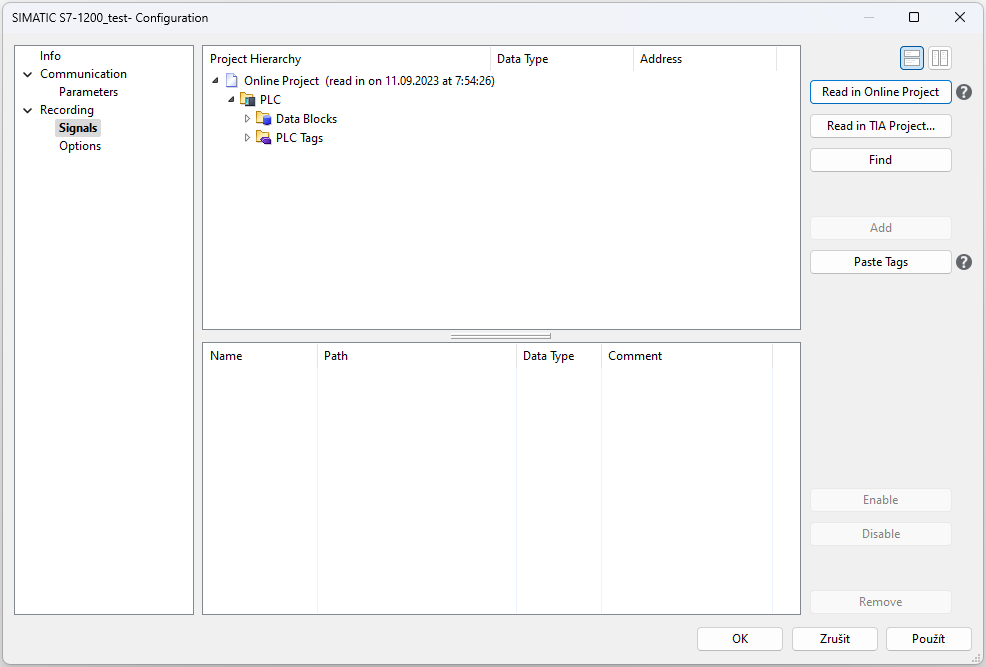Select the Online Project tree row text

pos(369,80)
